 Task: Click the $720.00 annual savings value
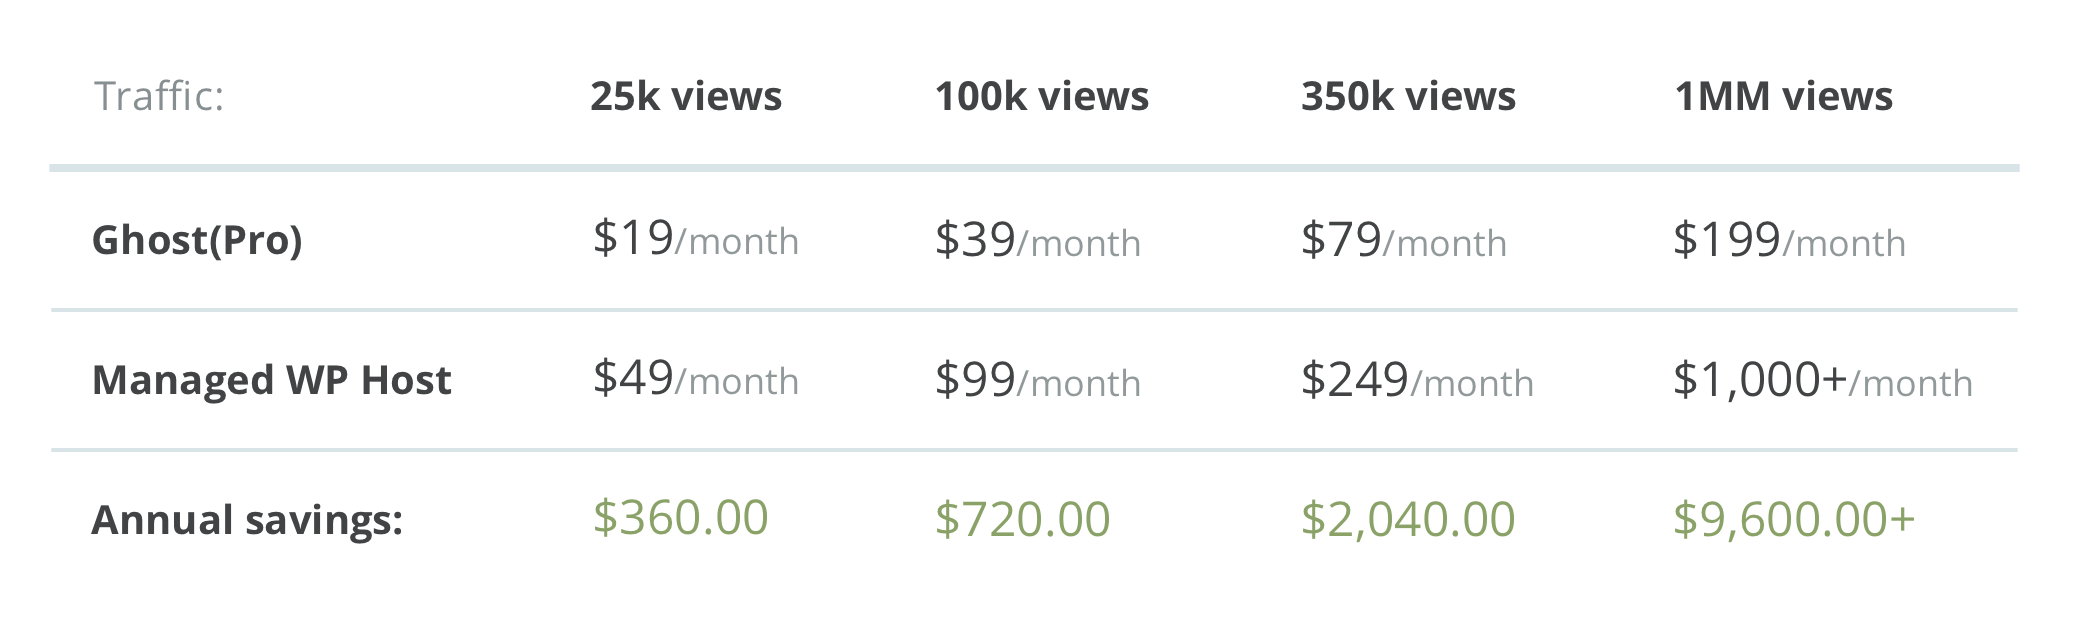1023,520
